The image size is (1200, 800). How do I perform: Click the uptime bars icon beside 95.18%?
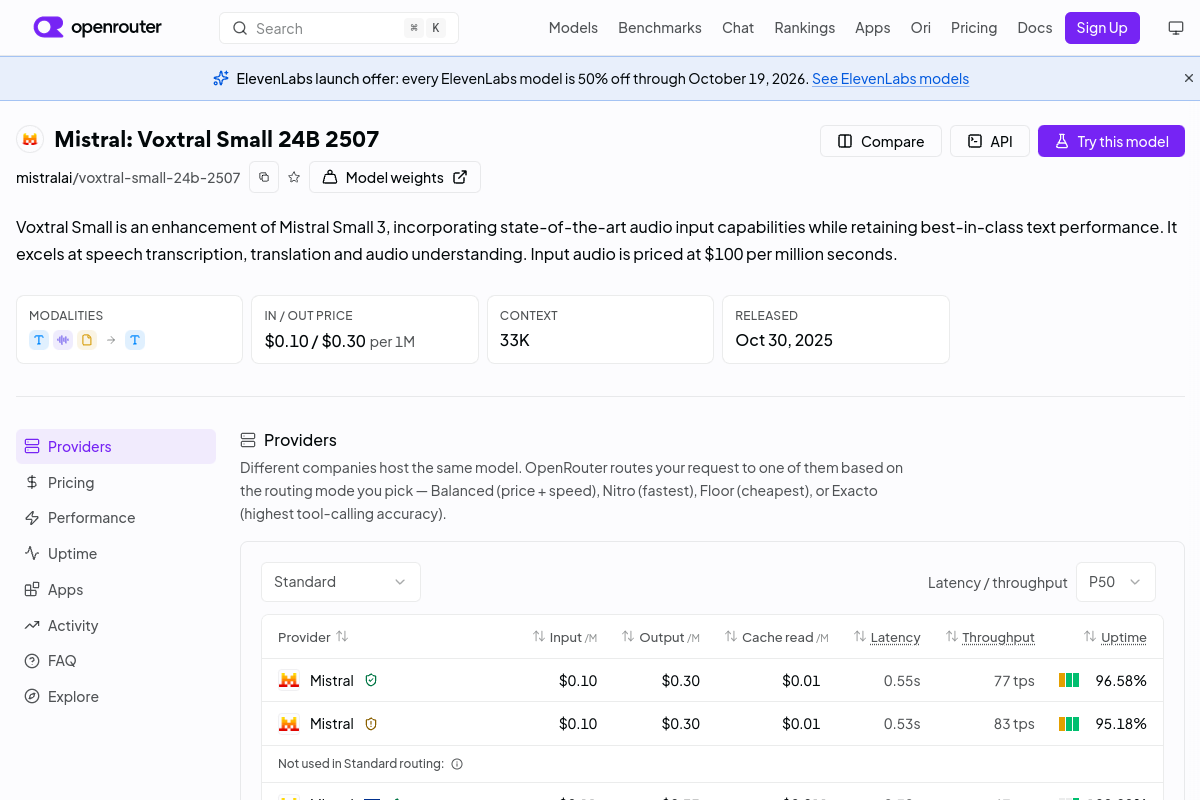coord(1069,723)
